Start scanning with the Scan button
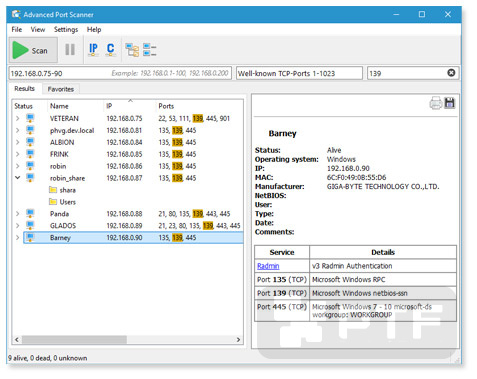477x379 pixels. [x=33, y=50]
